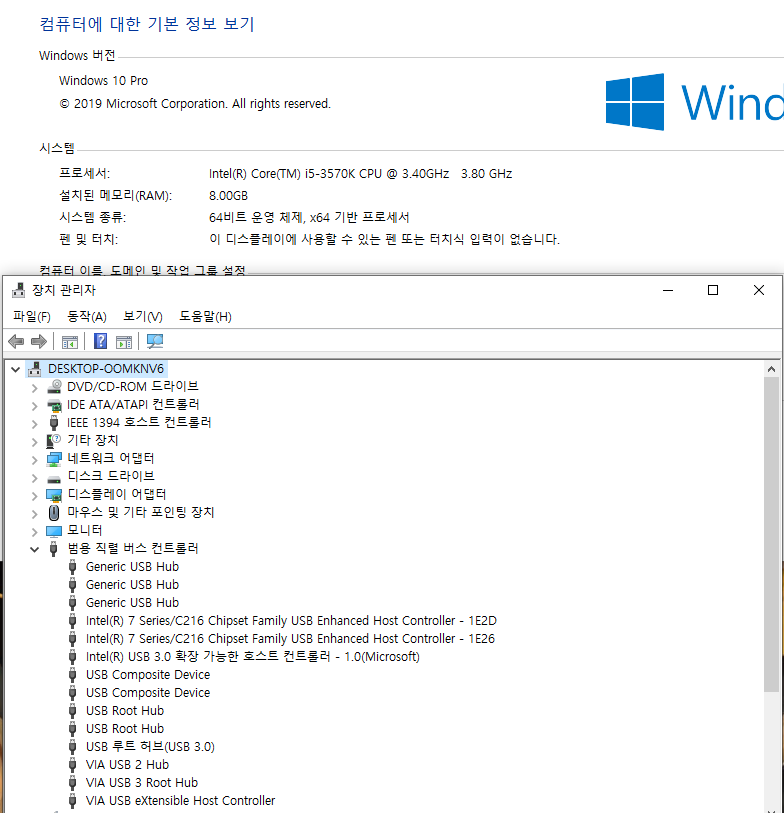Click the USB icon beside VIA USB 2 Hub

click(73, 765)
